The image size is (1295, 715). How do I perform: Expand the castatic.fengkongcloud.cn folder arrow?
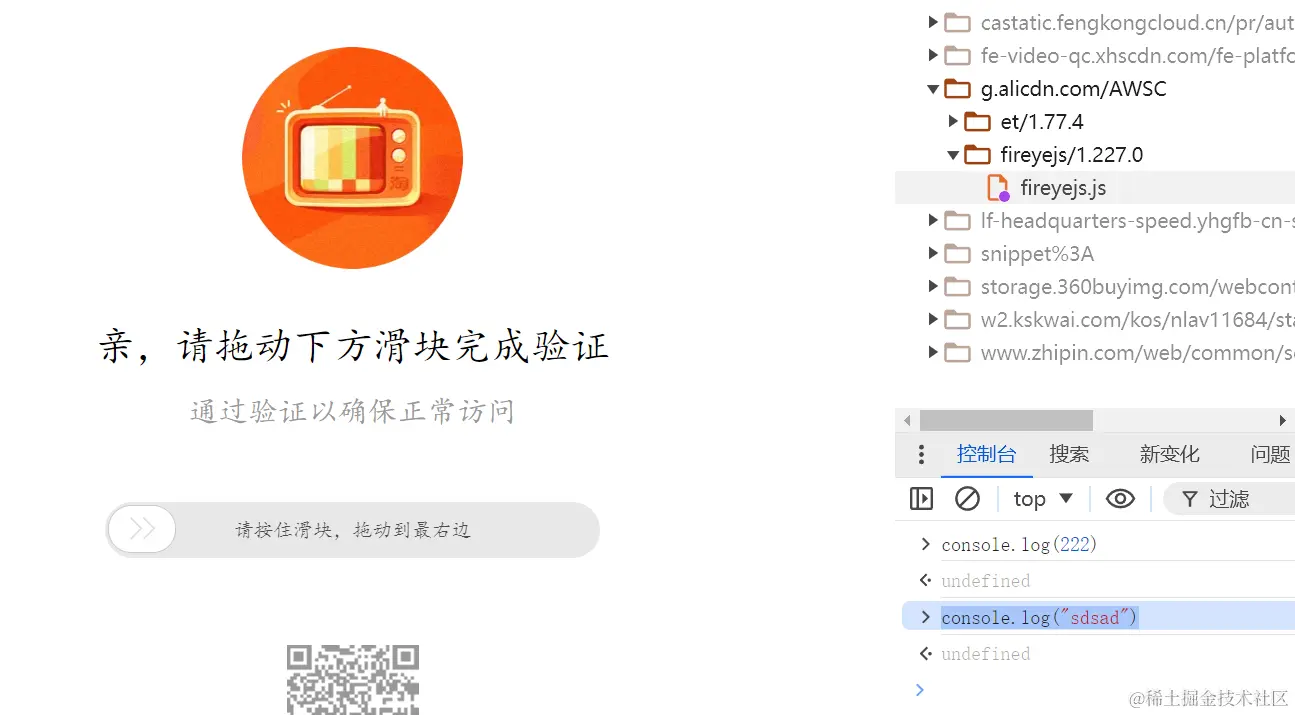pos(933,22)
